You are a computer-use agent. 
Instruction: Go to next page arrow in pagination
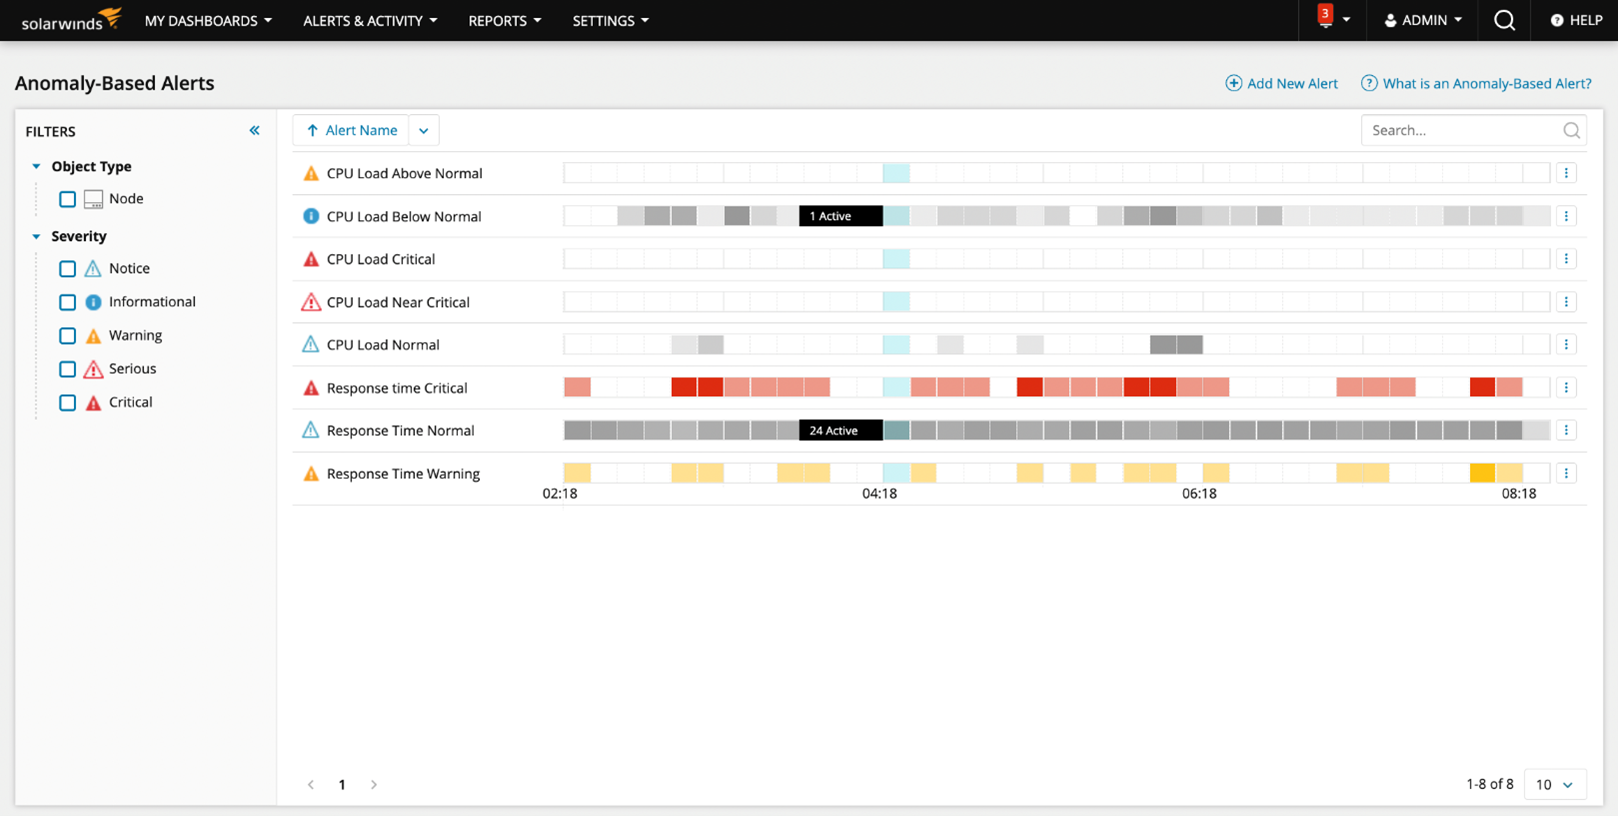374,785
